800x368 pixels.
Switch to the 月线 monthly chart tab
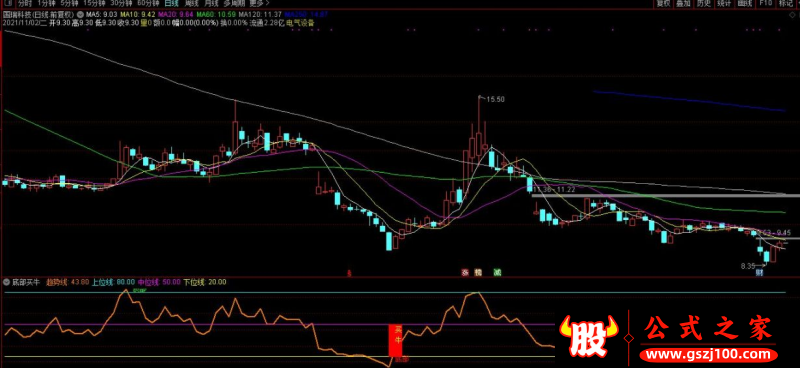211,4
